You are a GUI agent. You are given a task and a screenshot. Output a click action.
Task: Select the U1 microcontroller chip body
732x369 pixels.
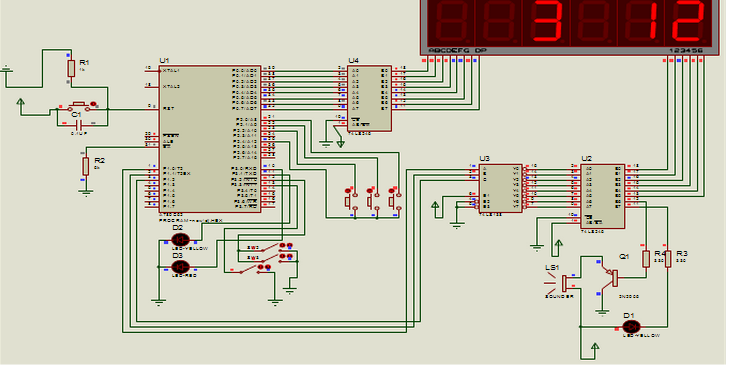pyautogui.click(x=210, y=139)
